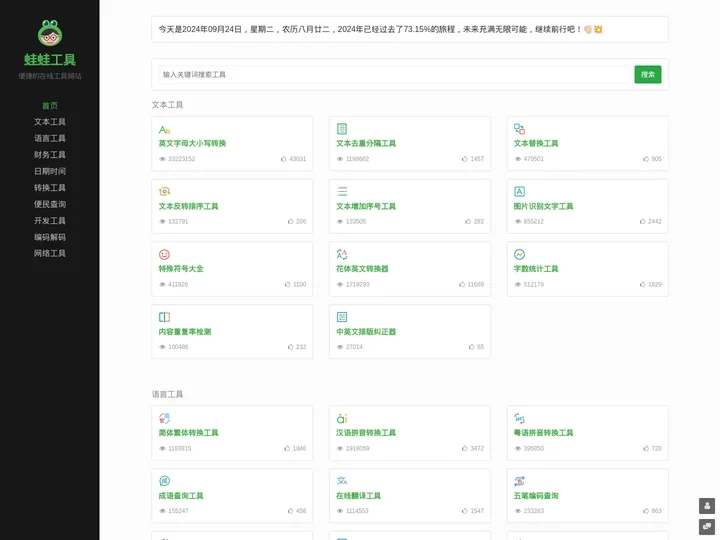
Task: Open the 文本替换工具 icon
Action: click(x=519, y=129)
